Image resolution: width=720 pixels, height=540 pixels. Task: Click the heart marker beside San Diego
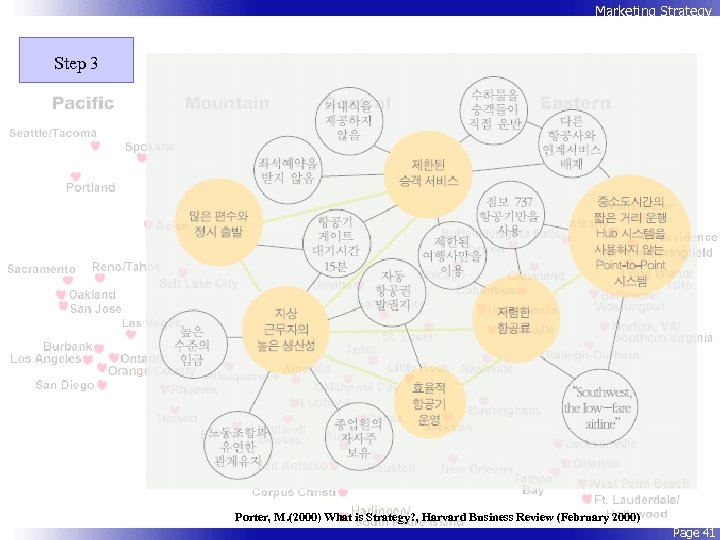tap(102, 385)
